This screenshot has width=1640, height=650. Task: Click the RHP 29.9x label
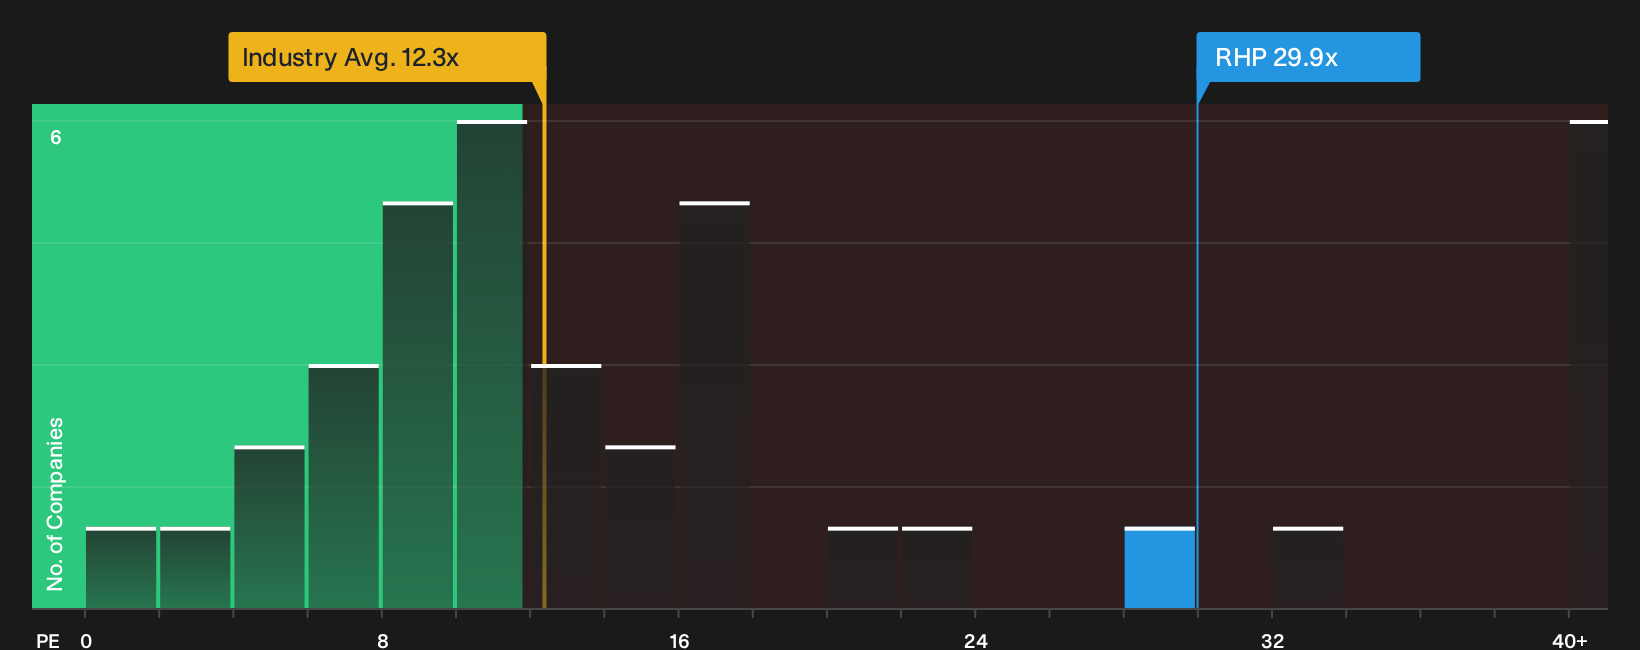(1308, 57)
